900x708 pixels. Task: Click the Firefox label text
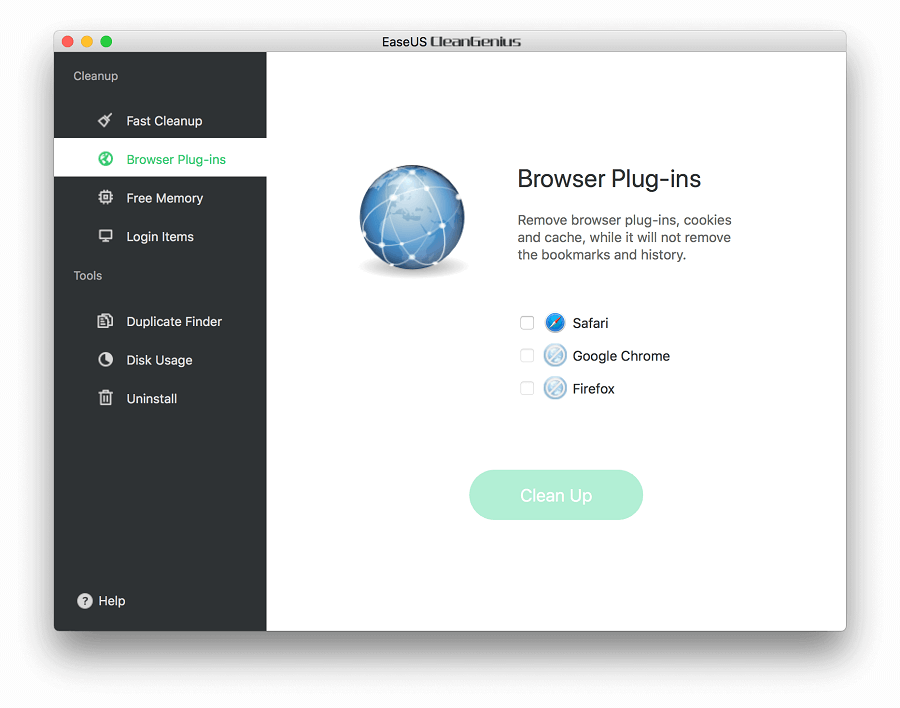593,389
